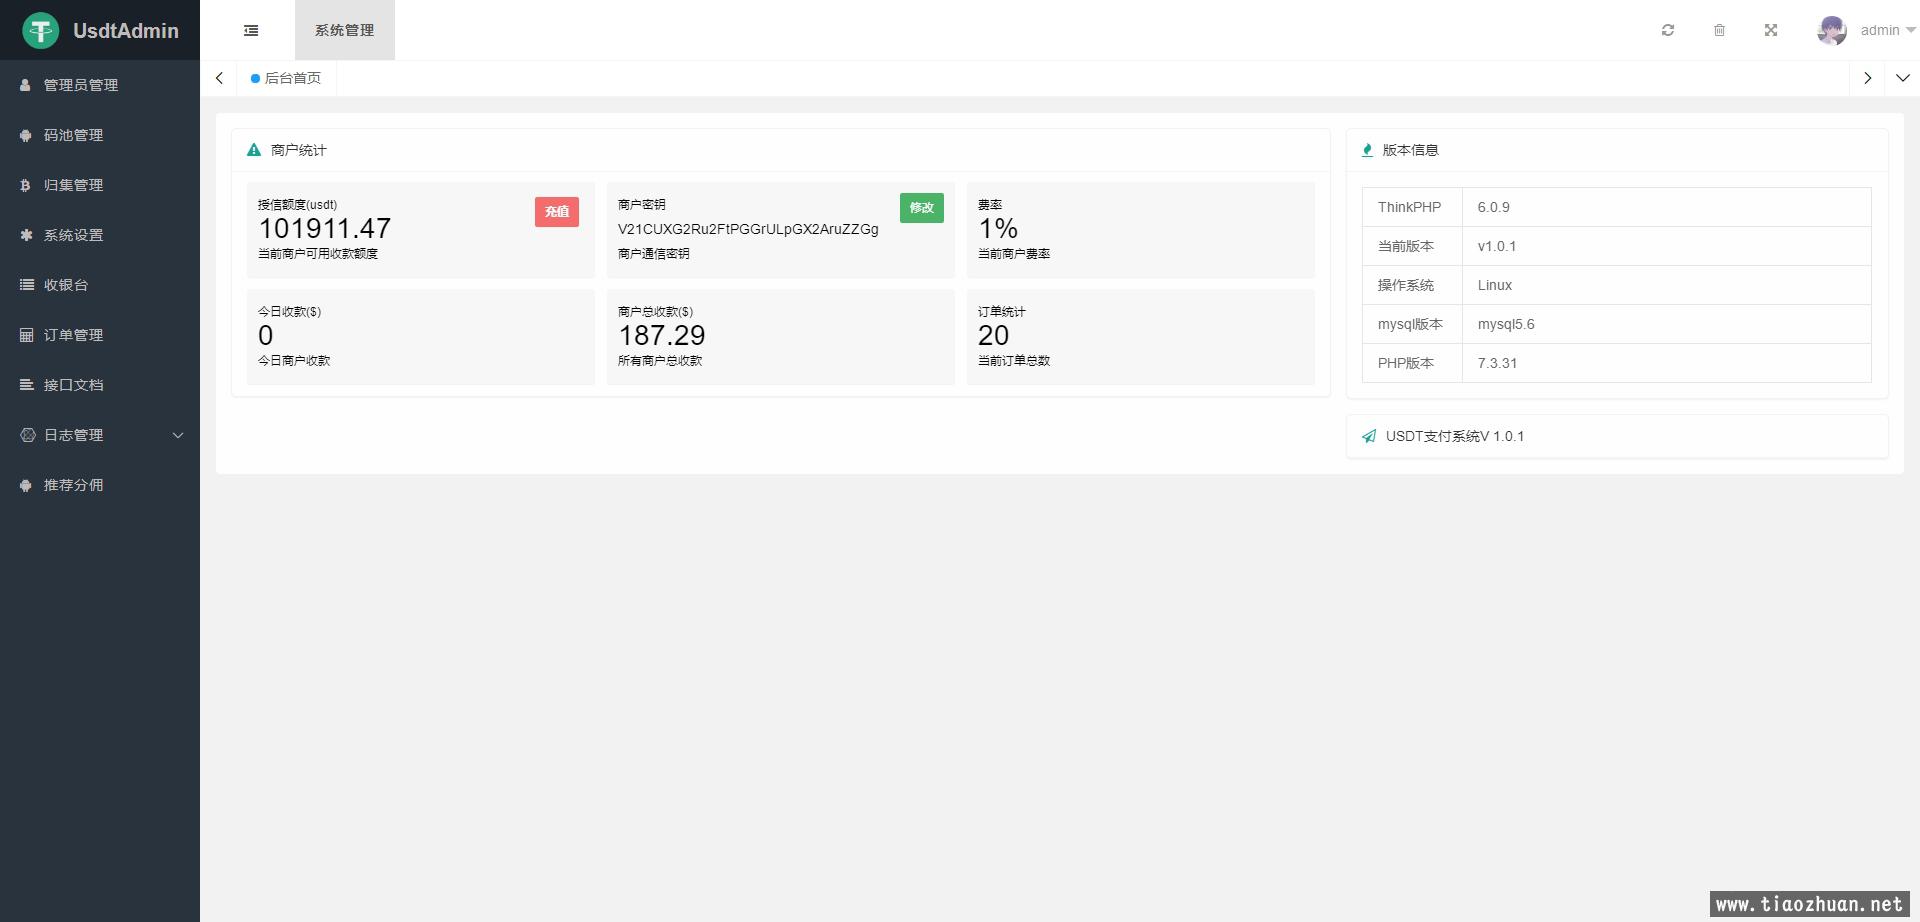Open 推荐分佣 in the sidebar
The height and width of the screenshot is (922, 1920).
[73, 485]
